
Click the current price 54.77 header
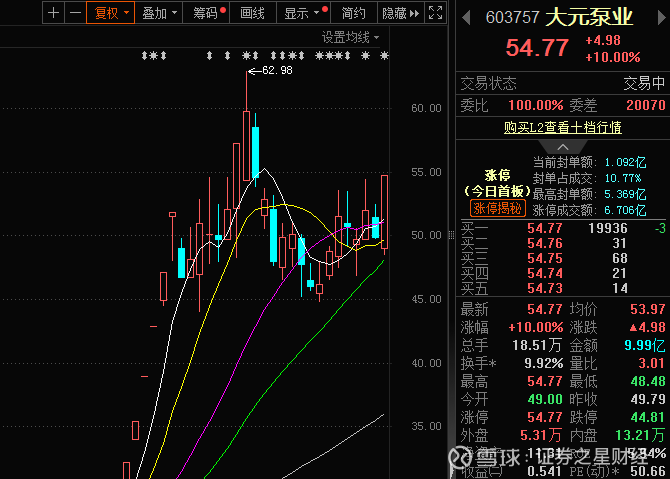point(537,48)
